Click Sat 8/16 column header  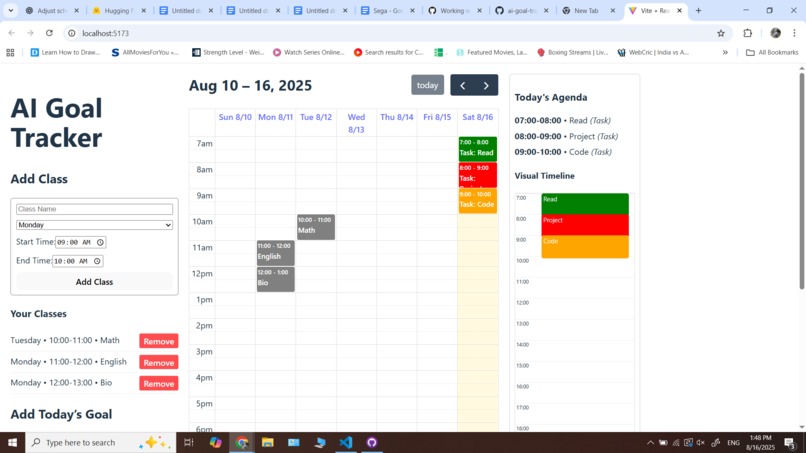(478, 117)
